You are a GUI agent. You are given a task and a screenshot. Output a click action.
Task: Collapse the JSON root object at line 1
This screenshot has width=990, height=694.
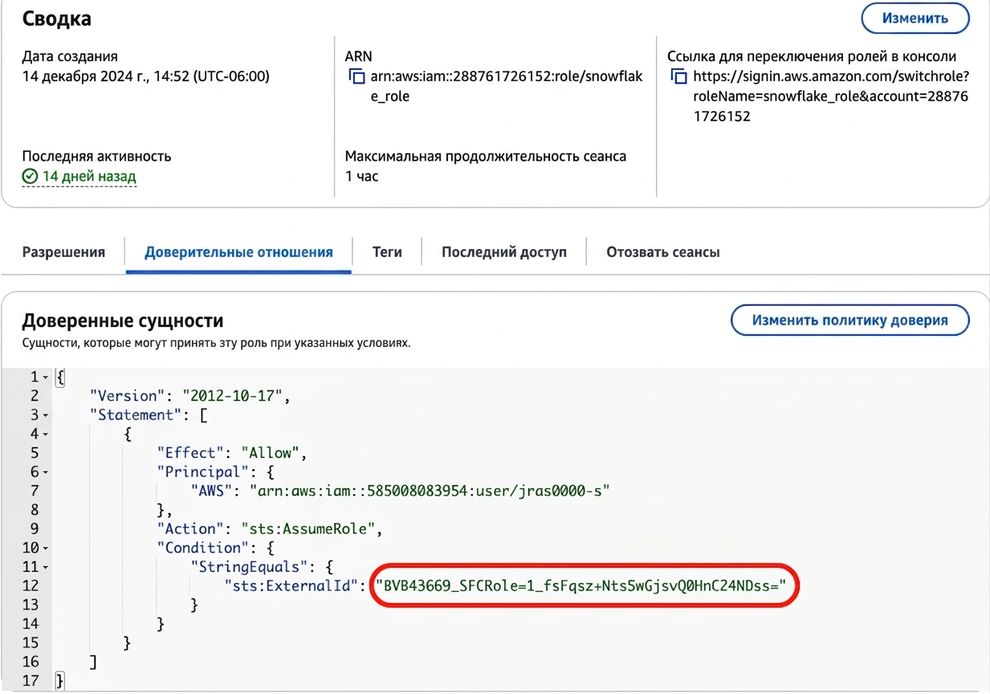tap(45, 378)
